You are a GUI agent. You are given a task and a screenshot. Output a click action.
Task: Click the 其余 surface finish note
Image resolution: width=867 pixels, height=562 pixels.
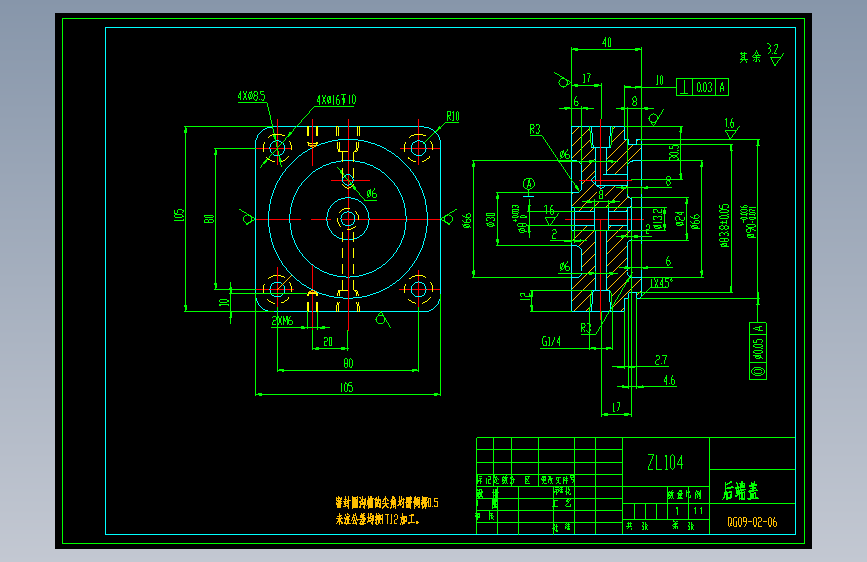pos(750,57)
